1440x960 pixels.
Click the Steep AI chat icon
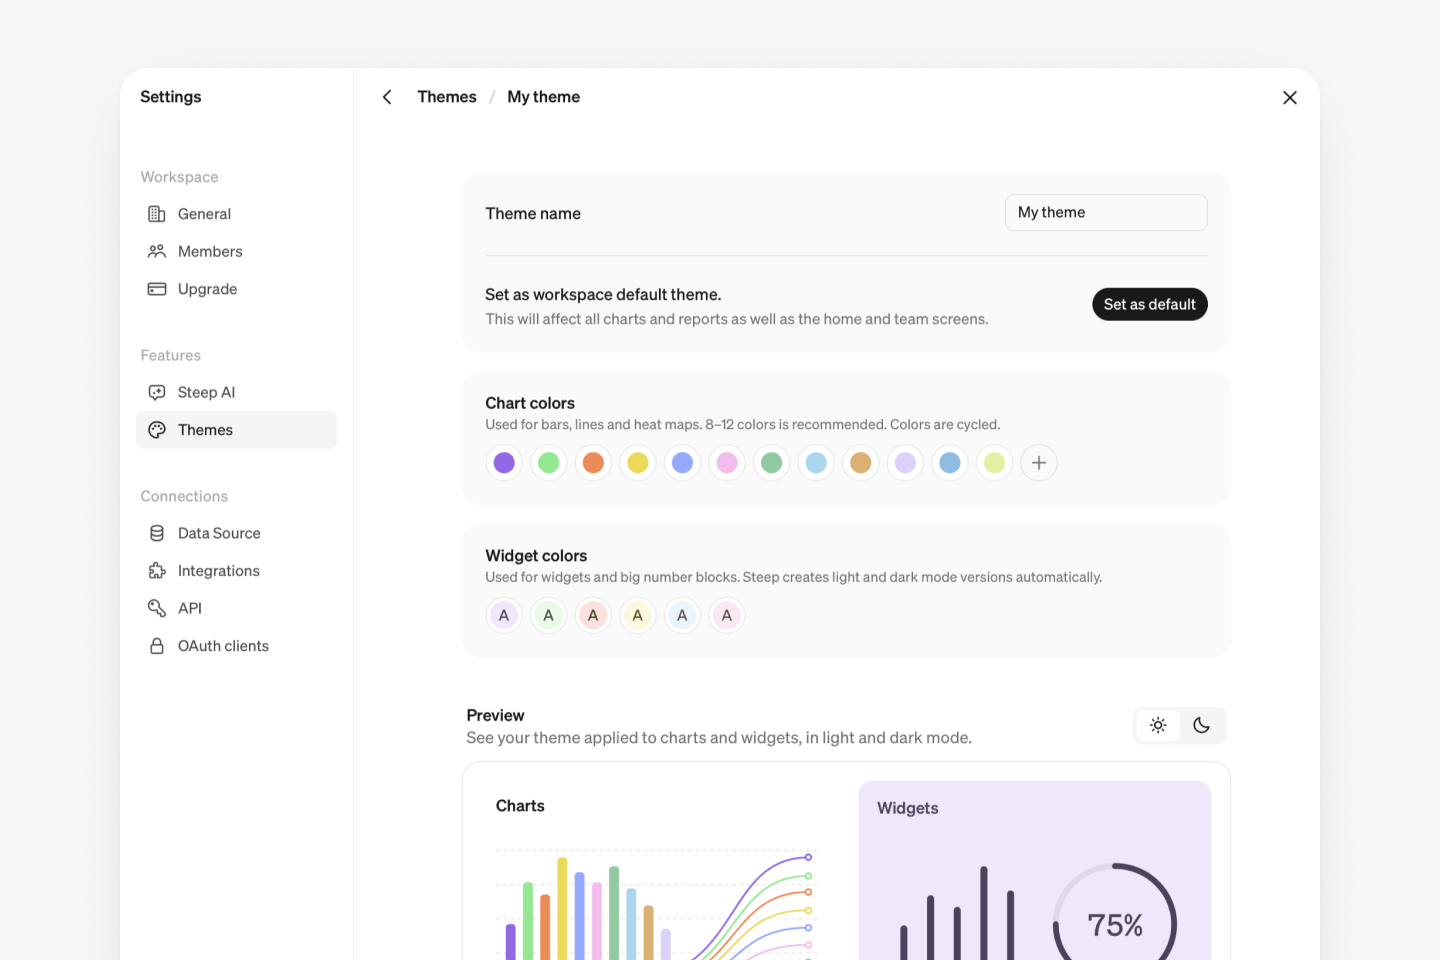pos(157,392)
